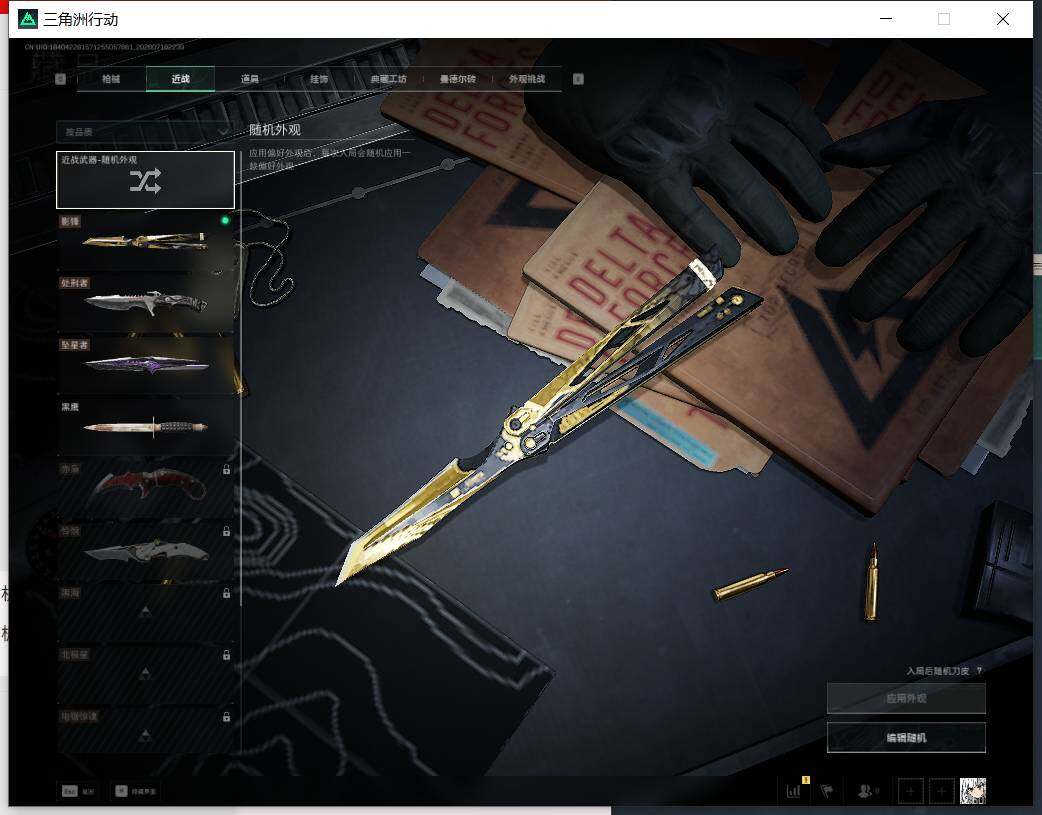The width and height of the screenshot is (1042, 815).
Task: Open the bar-chart stats icon
Action: (x=794, y=790)
